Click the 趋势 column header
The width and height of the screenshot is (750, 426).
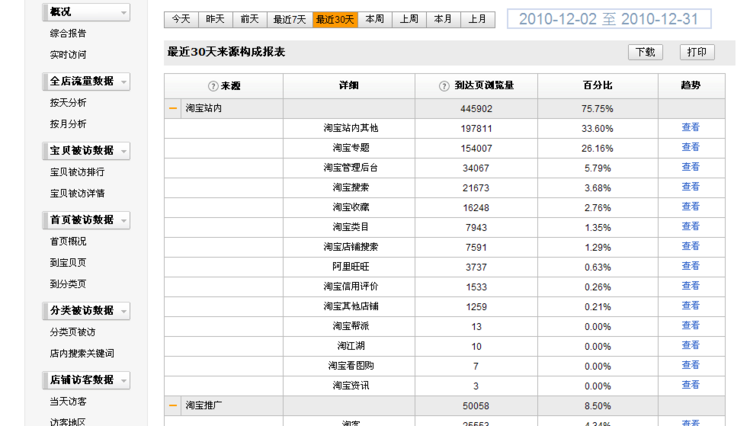tap(691, 86)
